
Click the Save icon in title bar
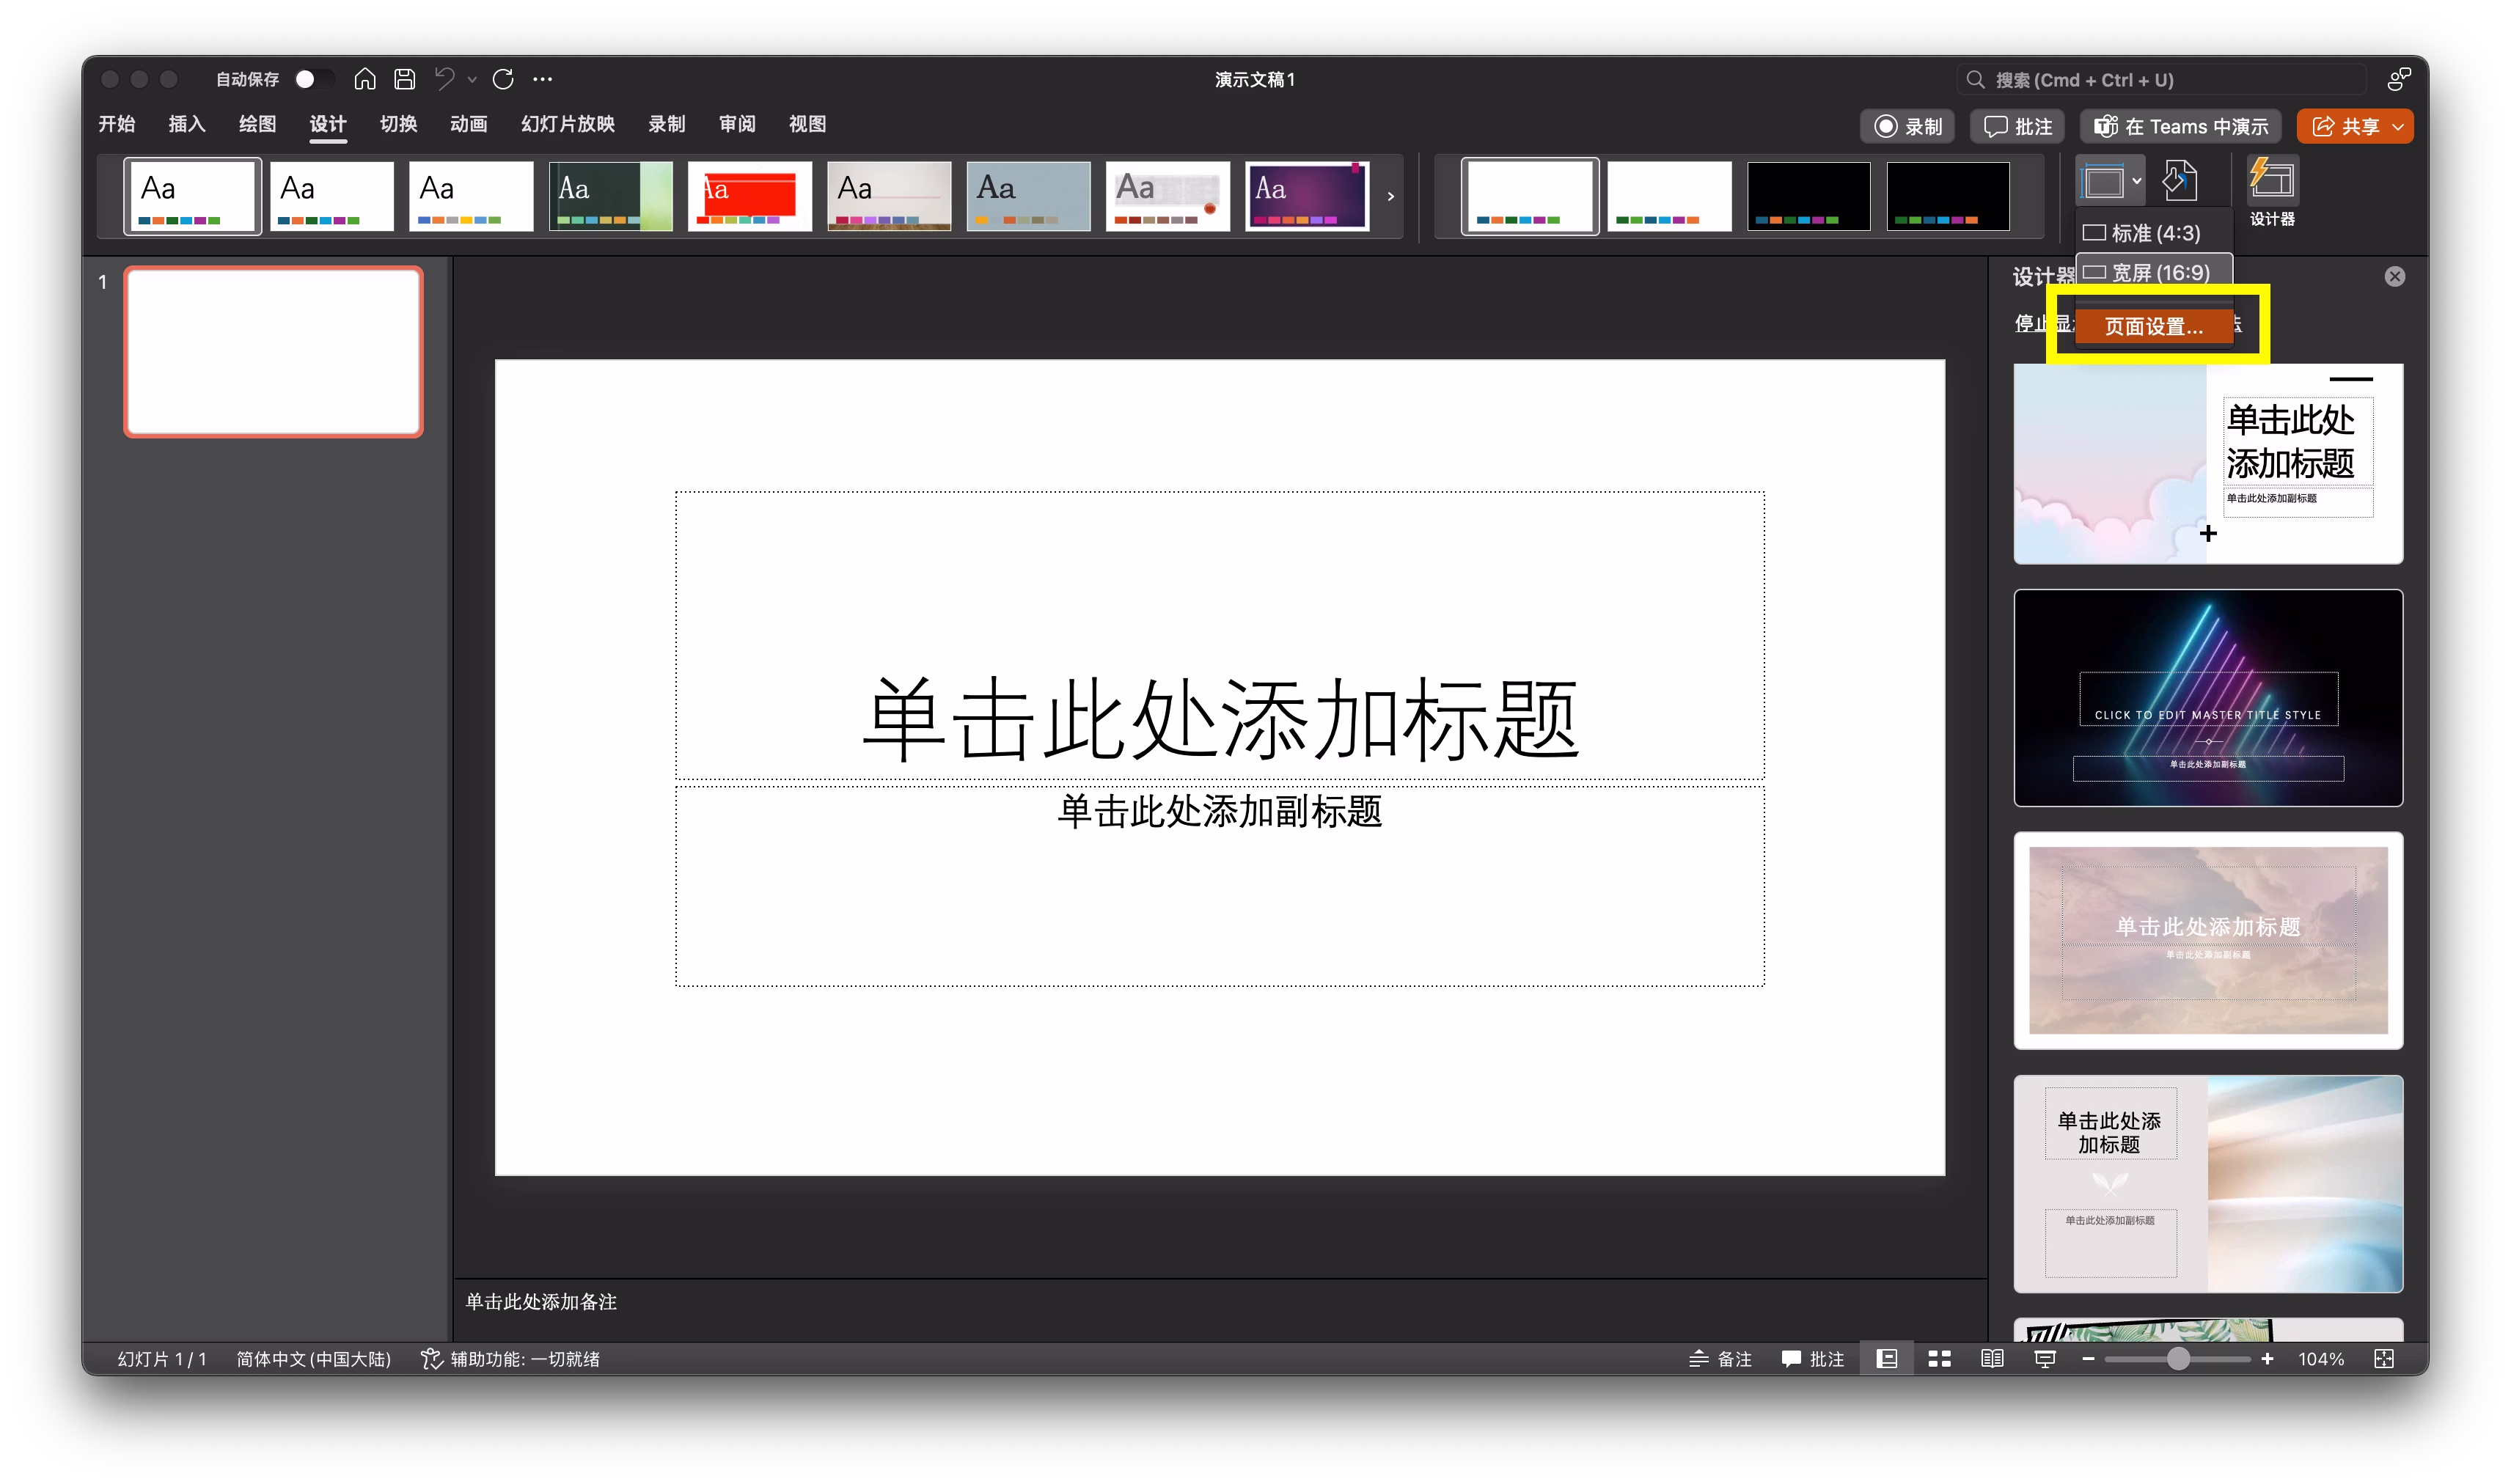(x=405, y=79)
